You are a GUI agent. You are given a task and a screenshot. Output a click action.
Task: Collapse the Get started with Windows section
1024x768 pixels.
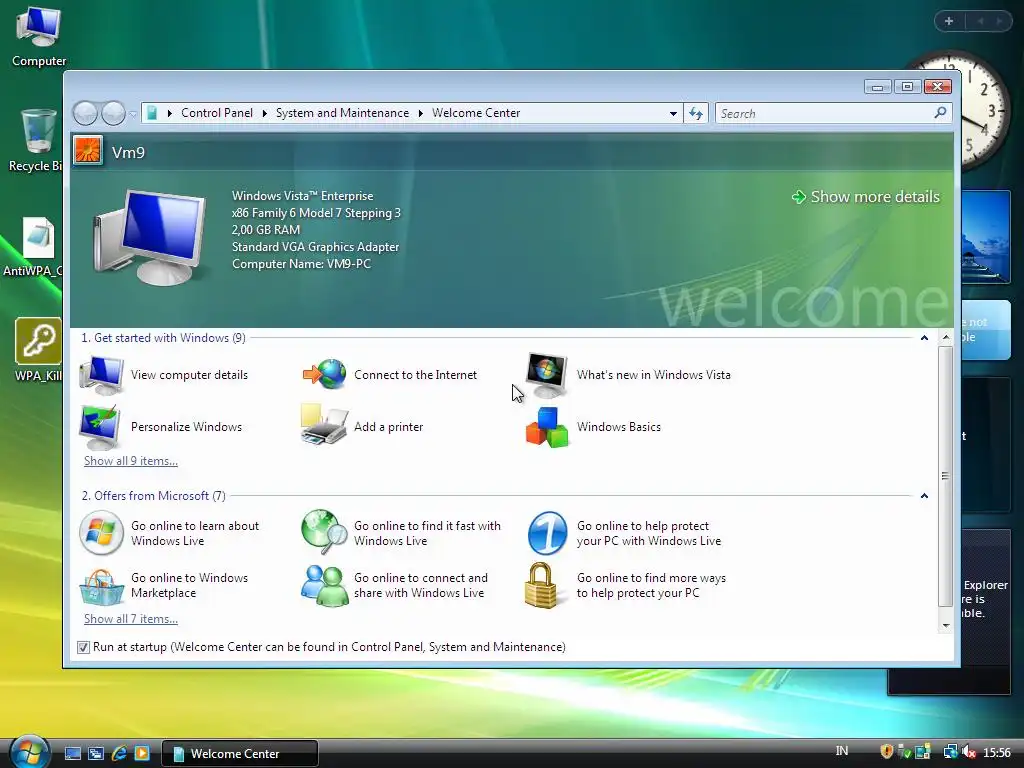924,338
